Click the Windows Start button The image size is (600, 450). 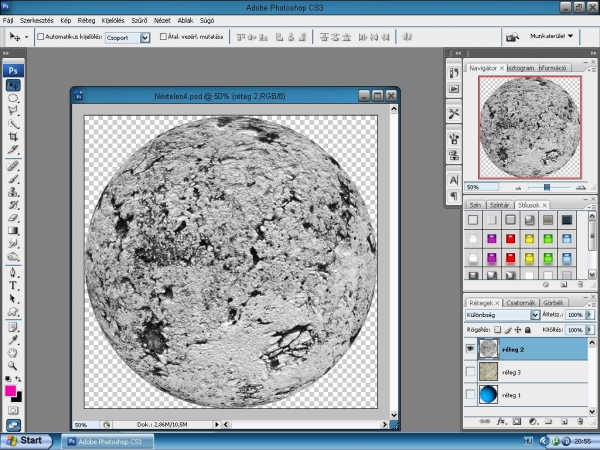coord(26,441)
